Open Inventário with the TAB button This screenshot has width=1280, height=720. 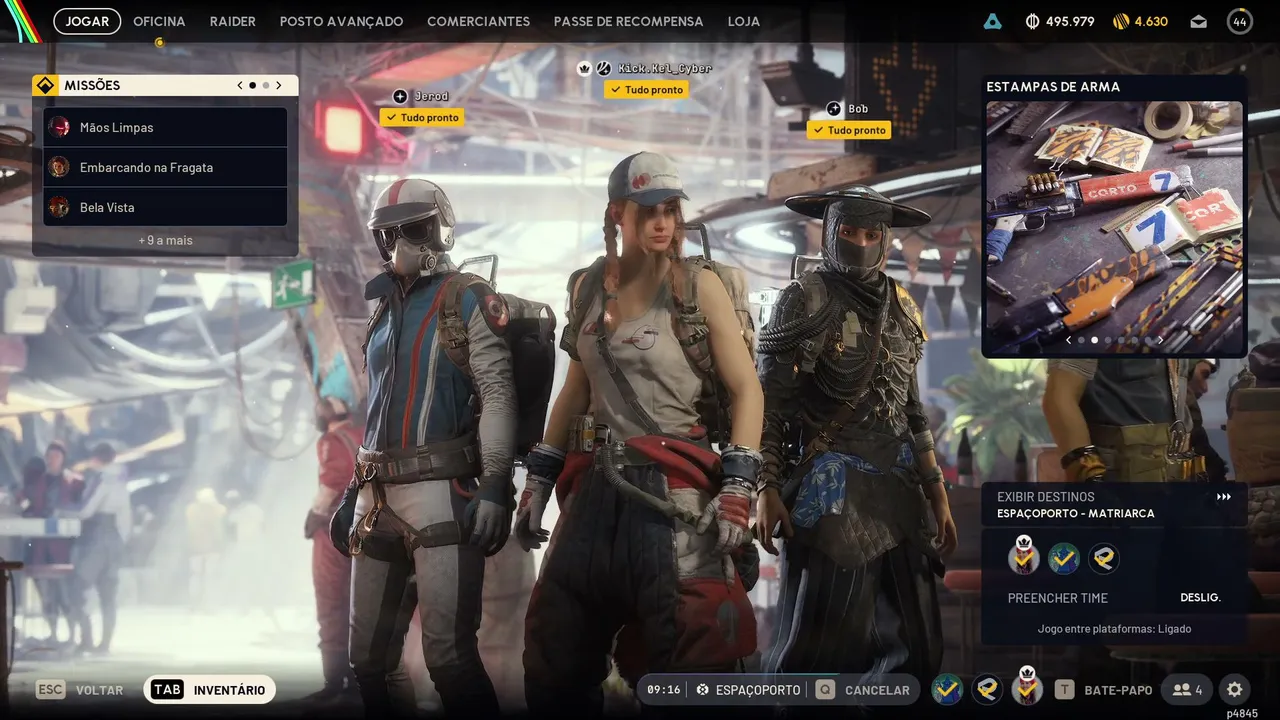[210, 690]
